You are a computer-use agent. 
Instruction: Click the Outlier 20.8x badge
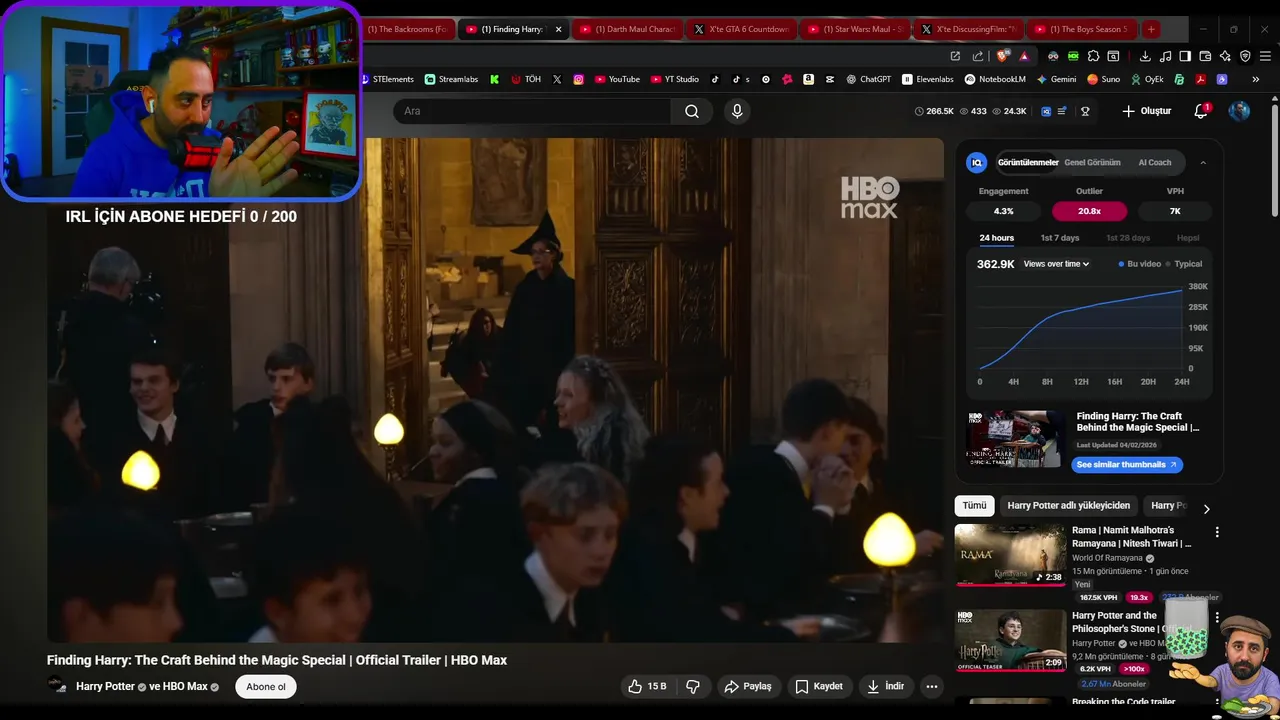pyautogui.click(x=1089, y=211)
